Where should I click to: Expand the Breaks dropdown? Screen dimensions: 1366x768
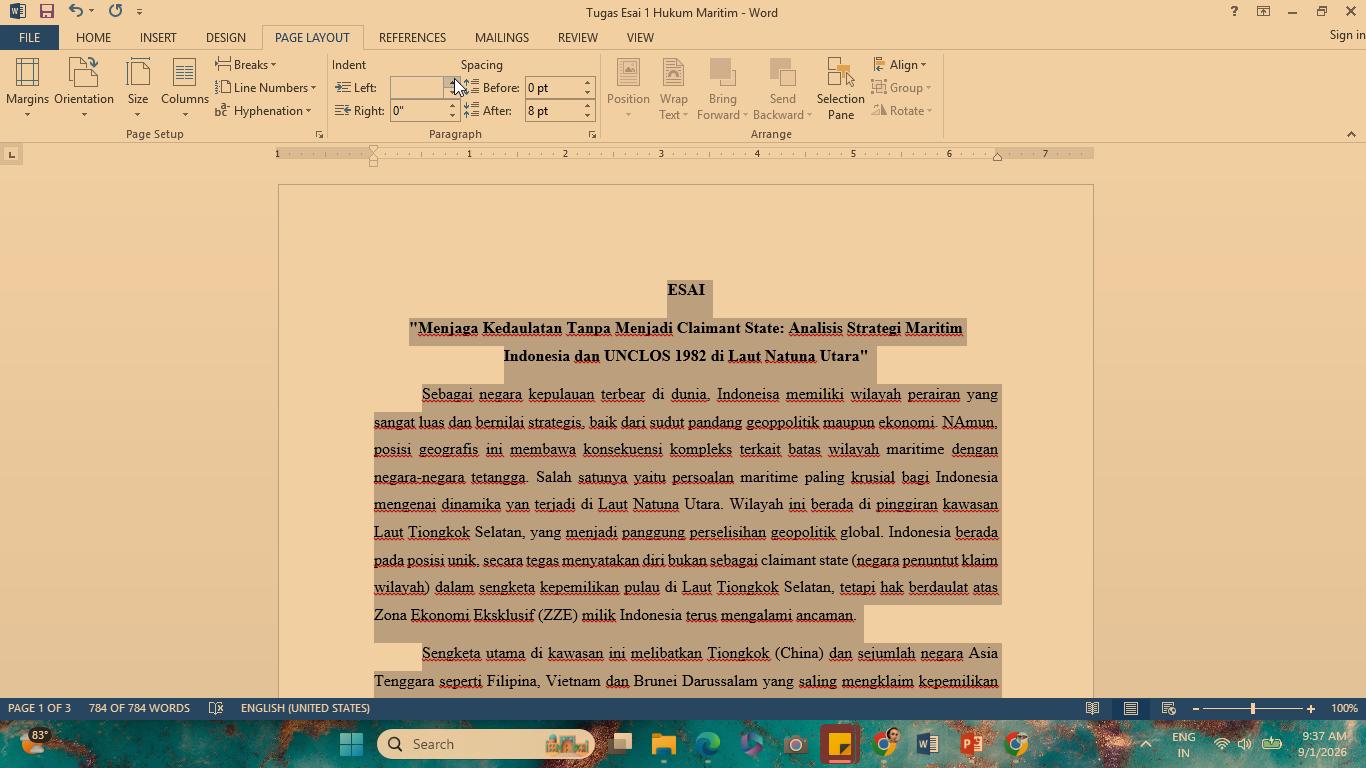pos(246,65)
